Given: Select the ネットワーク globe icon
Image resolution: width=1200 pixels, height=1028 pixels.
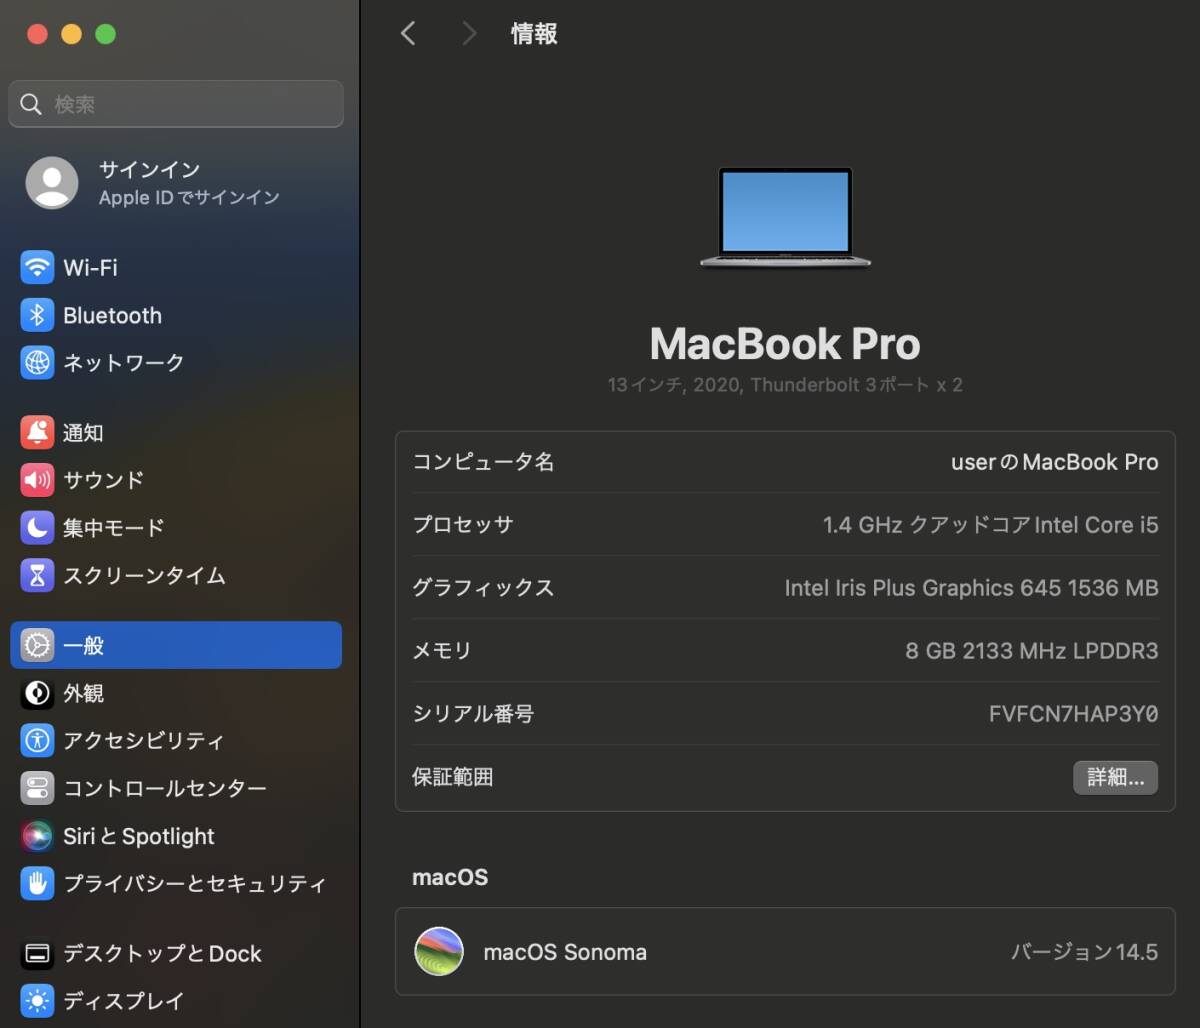Looking at the screenshot, I should tap(37, 362).
